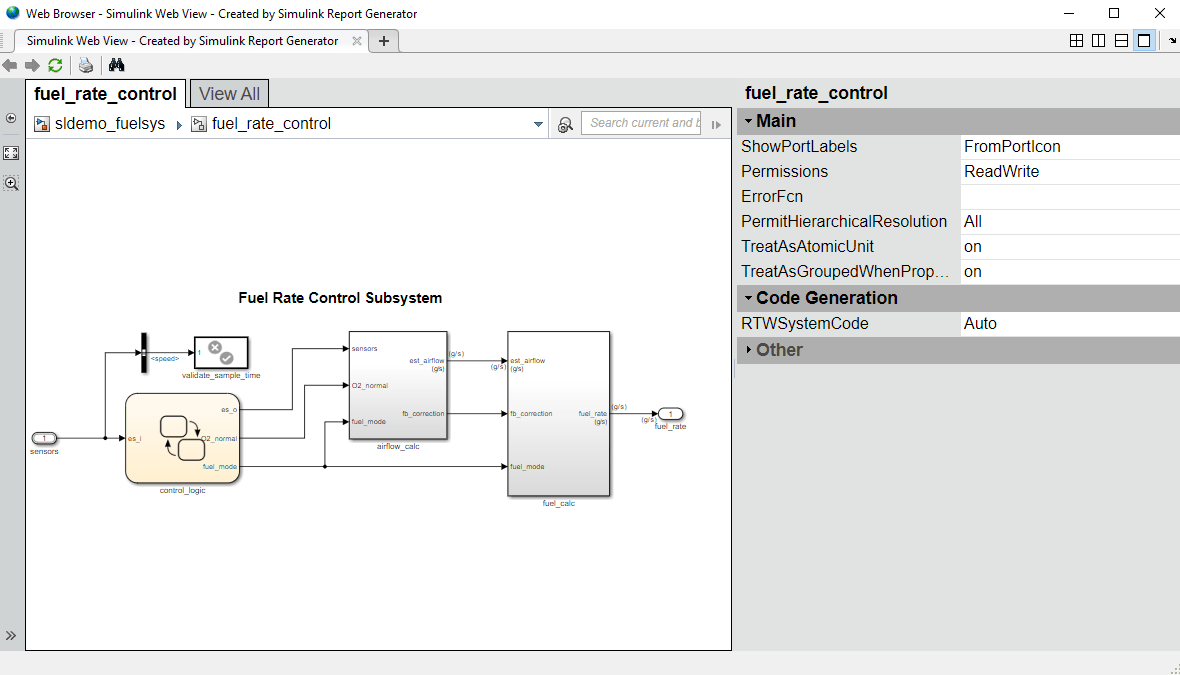1180x675 pixels.
Task: Expand the left sidebar with the double chevron
Action: 11,636
